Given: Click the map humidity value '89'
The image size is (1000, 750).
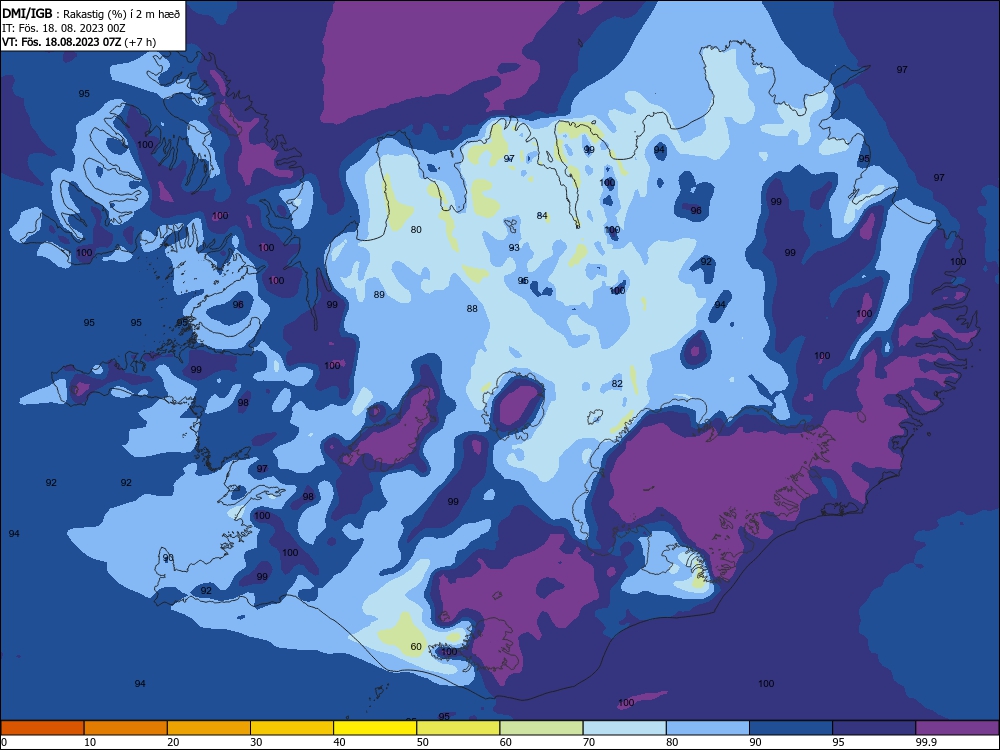Looking at the screenshot, I should point(379,295).
